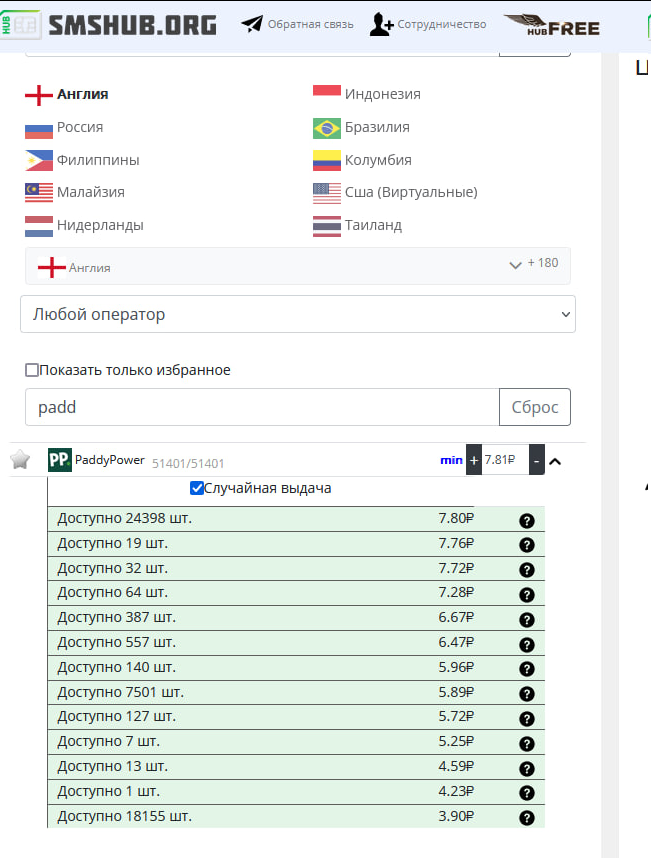Uncheck the 'Случайная выдача' checkbox
Image resolution: width=651 pixels, height=858 pixels.
pos(197,489)
